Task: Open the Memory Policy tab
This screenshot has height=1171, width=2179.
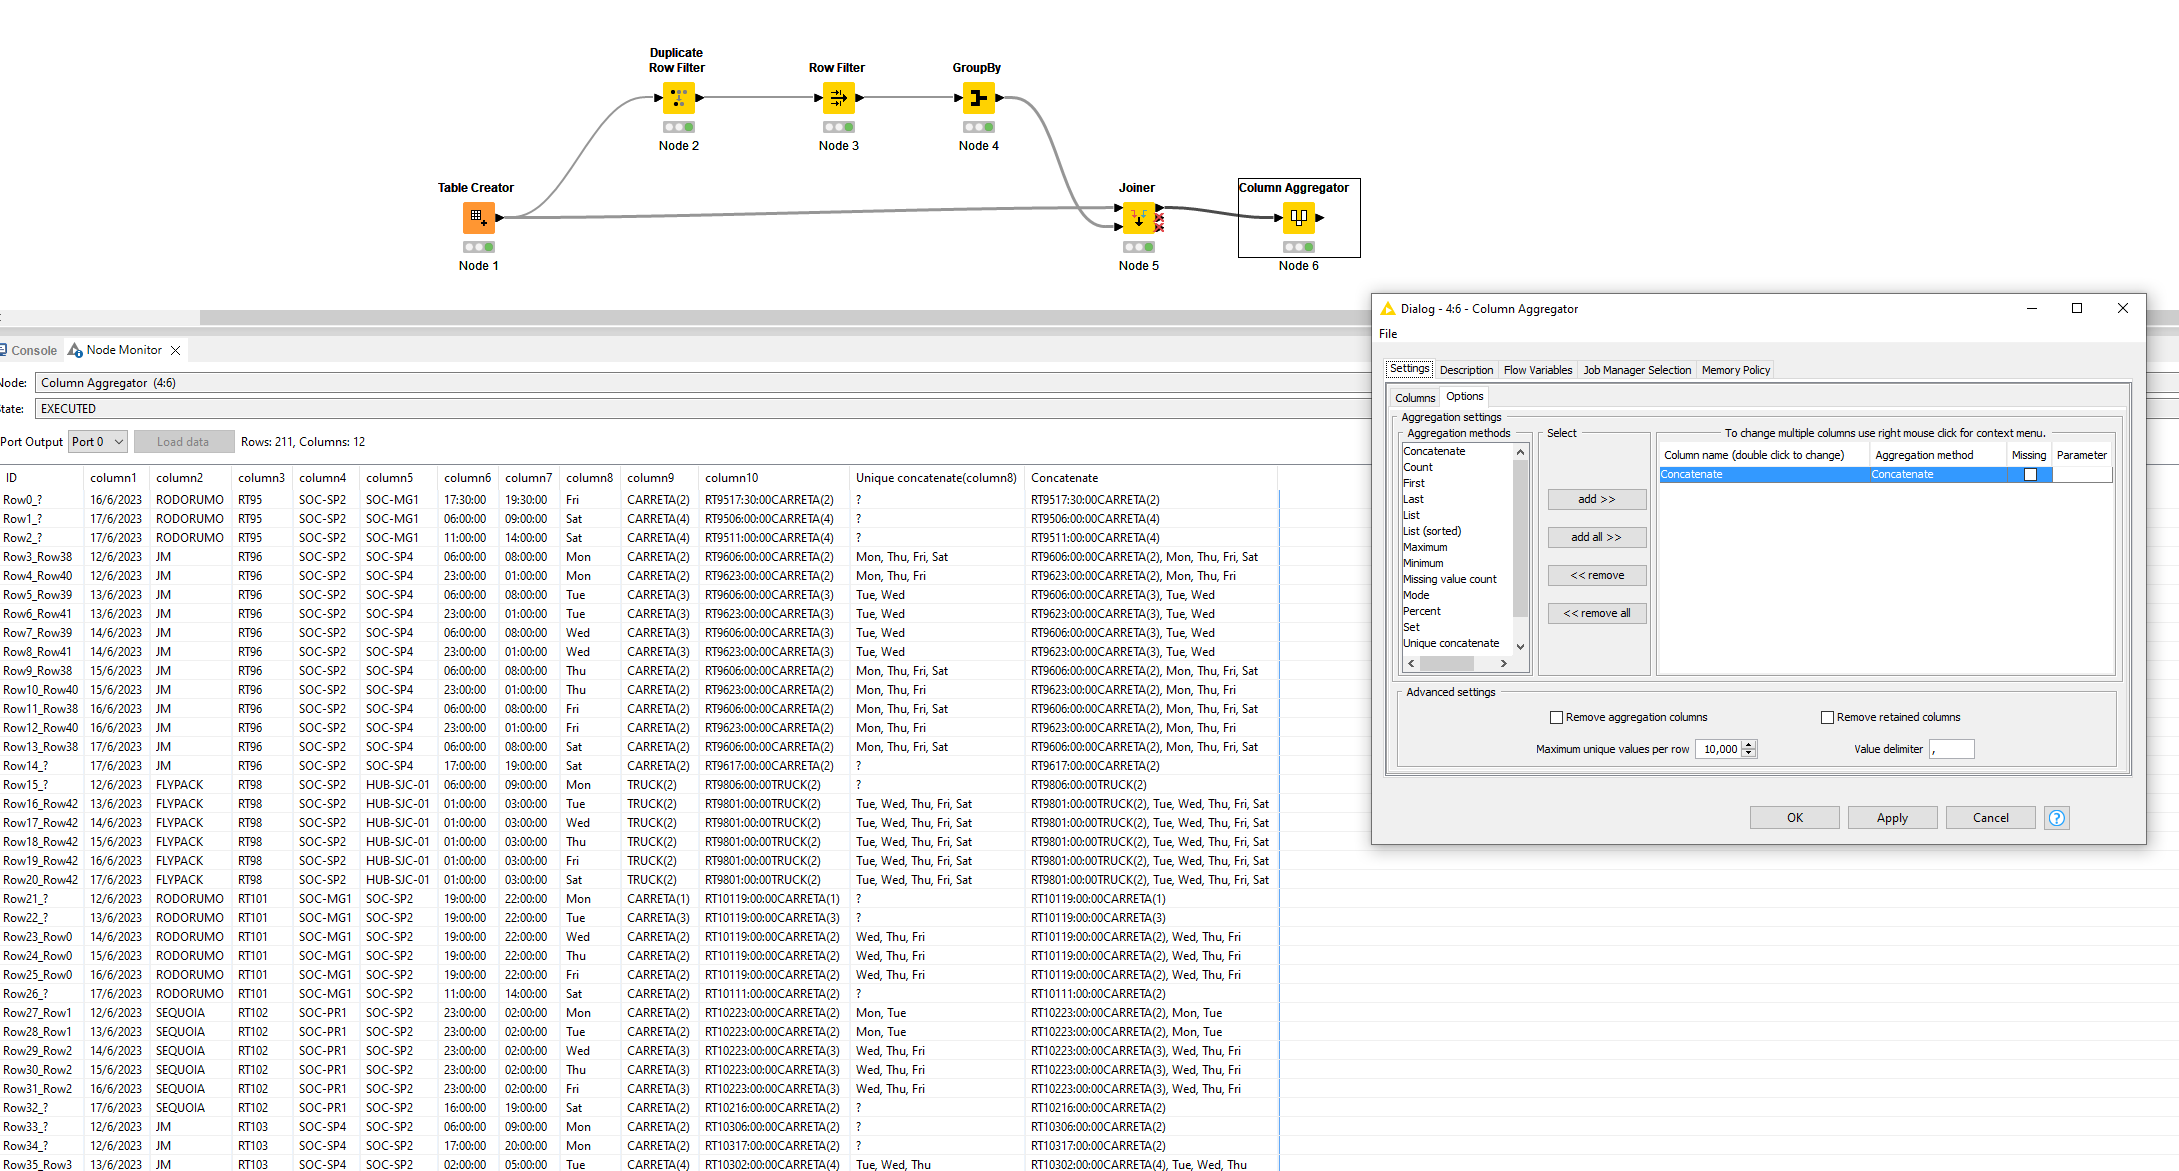Action: click(x=1736, y=370)
